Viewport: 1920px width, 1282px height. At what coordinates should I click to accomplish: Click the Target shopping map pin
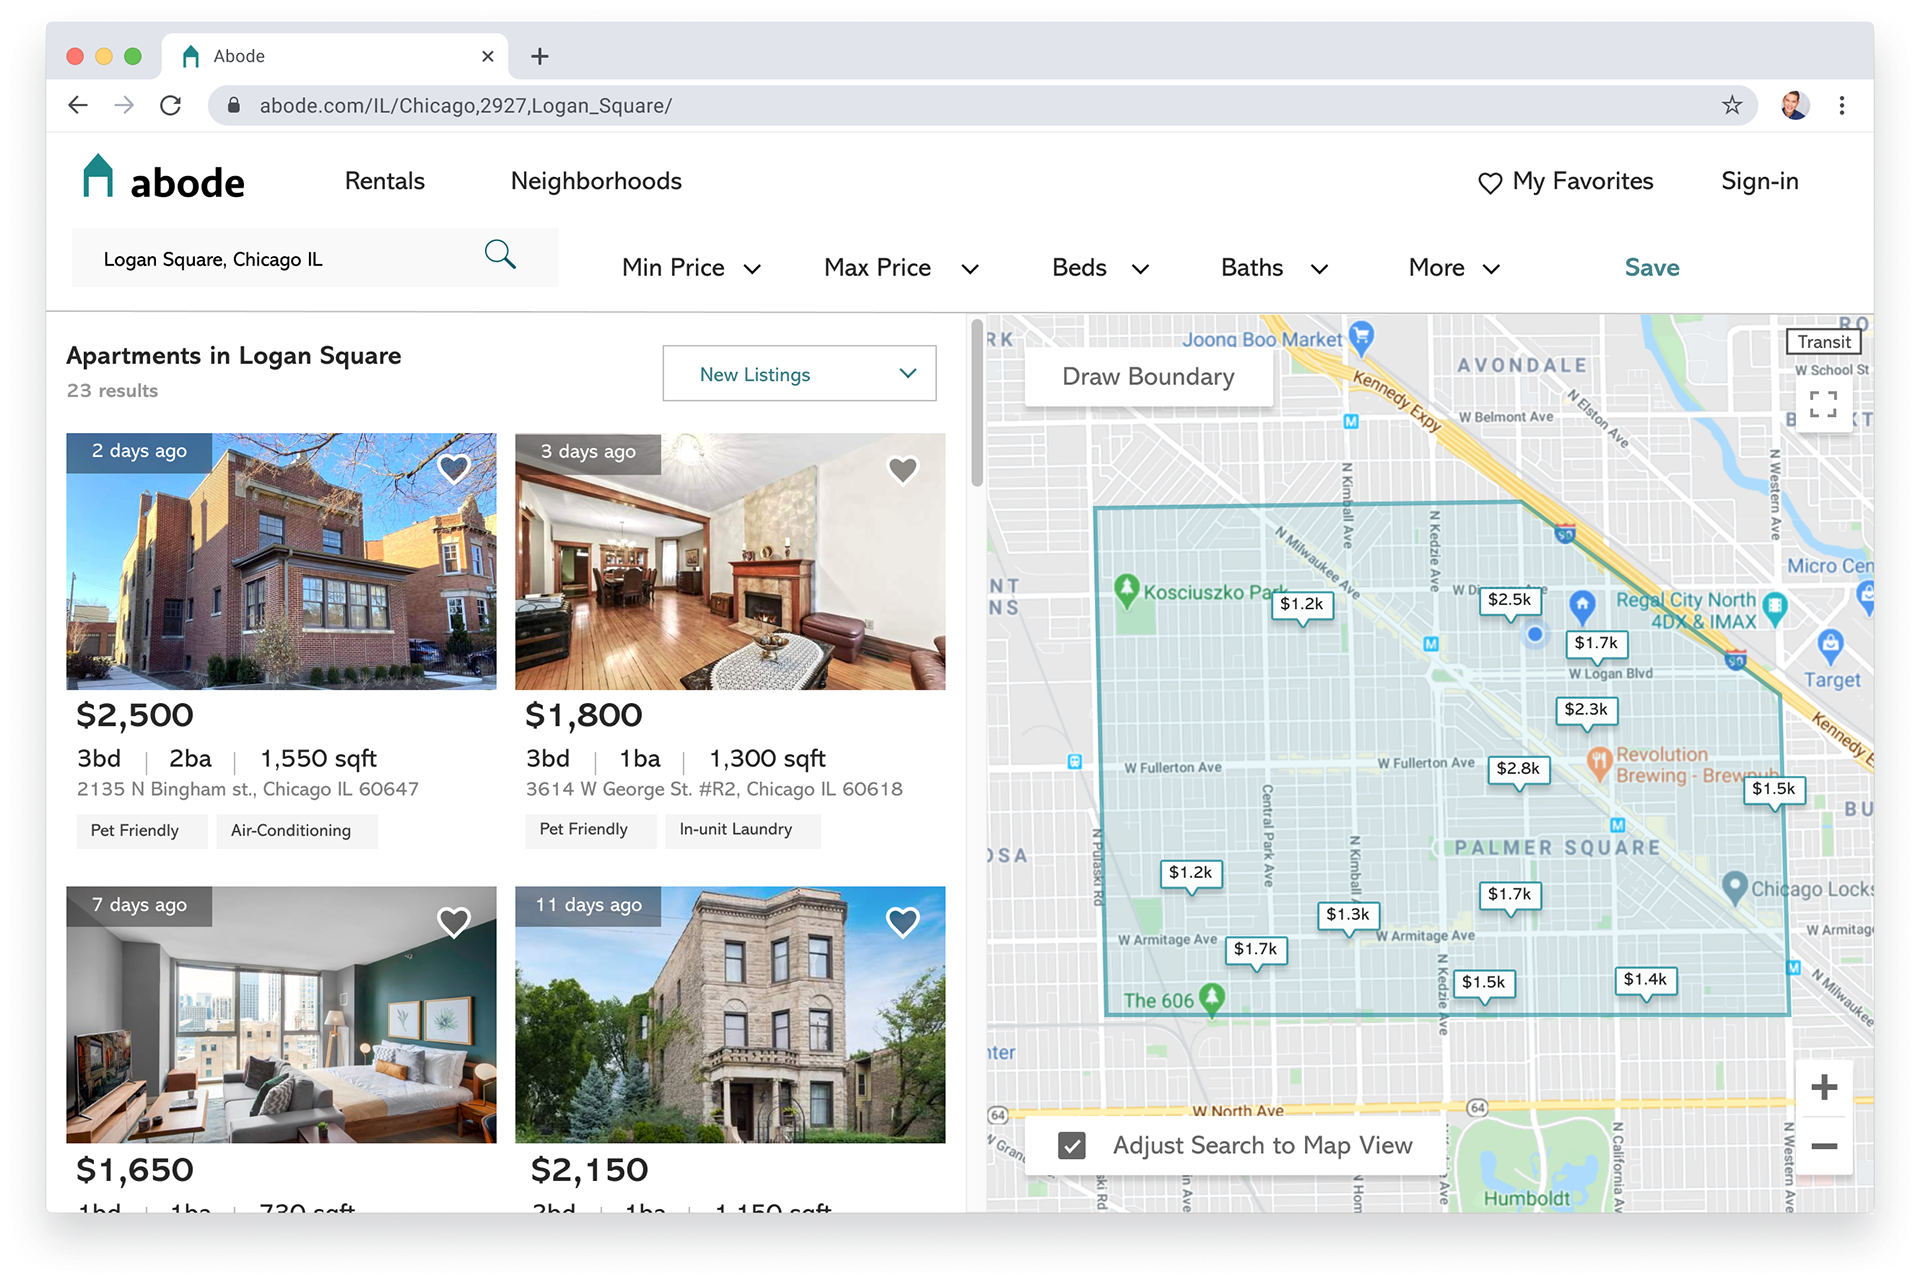(1830, 647)
